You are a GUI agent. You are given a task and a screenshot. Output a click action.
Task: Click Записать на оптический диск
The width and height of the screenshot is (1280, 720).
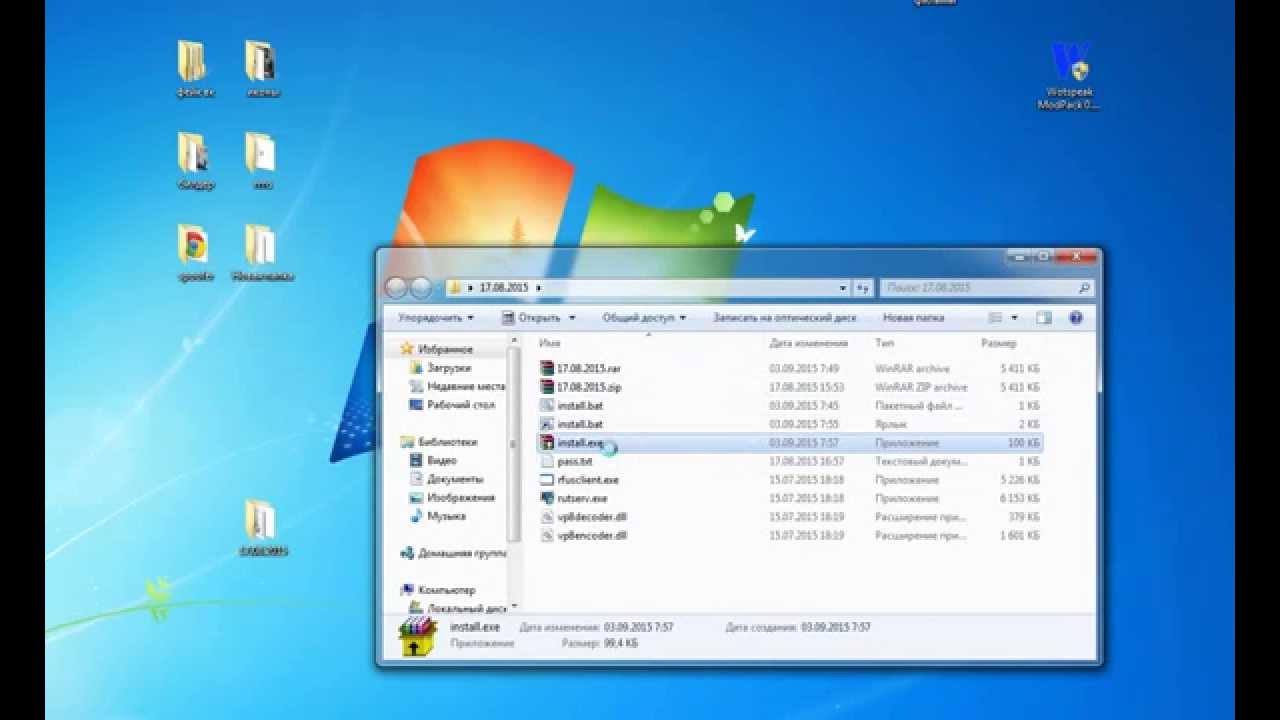785,318
